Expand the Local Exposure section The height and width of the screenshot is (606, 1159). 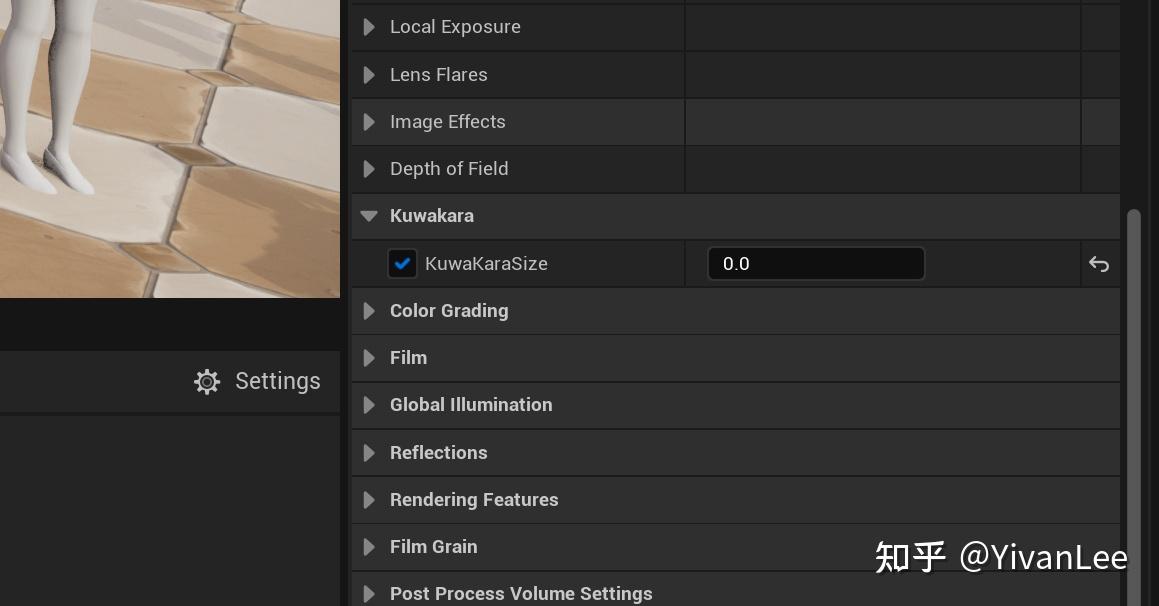[x=369, y=27]
